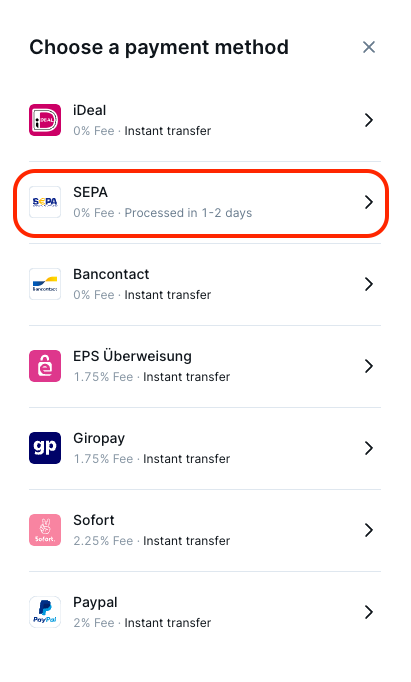411x682 pixels.
Task: Expand Paypal chevron arrow
Action: point(369,612)
